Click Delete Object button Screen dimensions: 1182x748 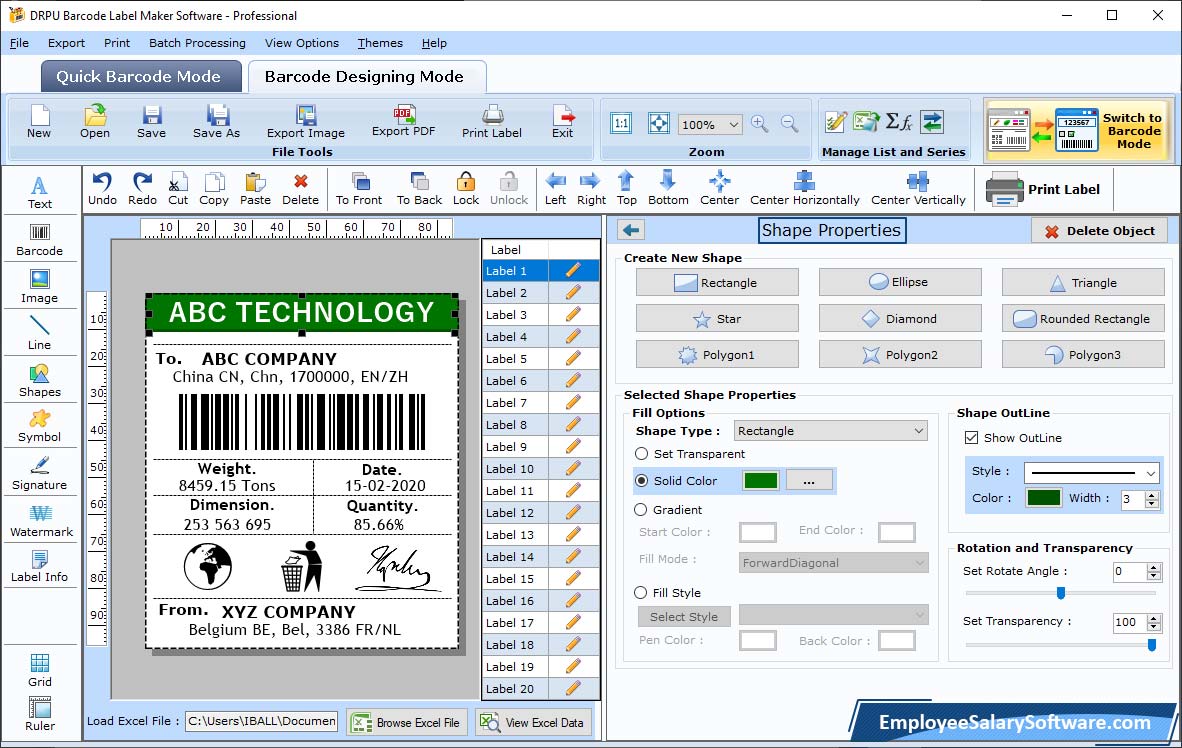tap(1100, 231)
